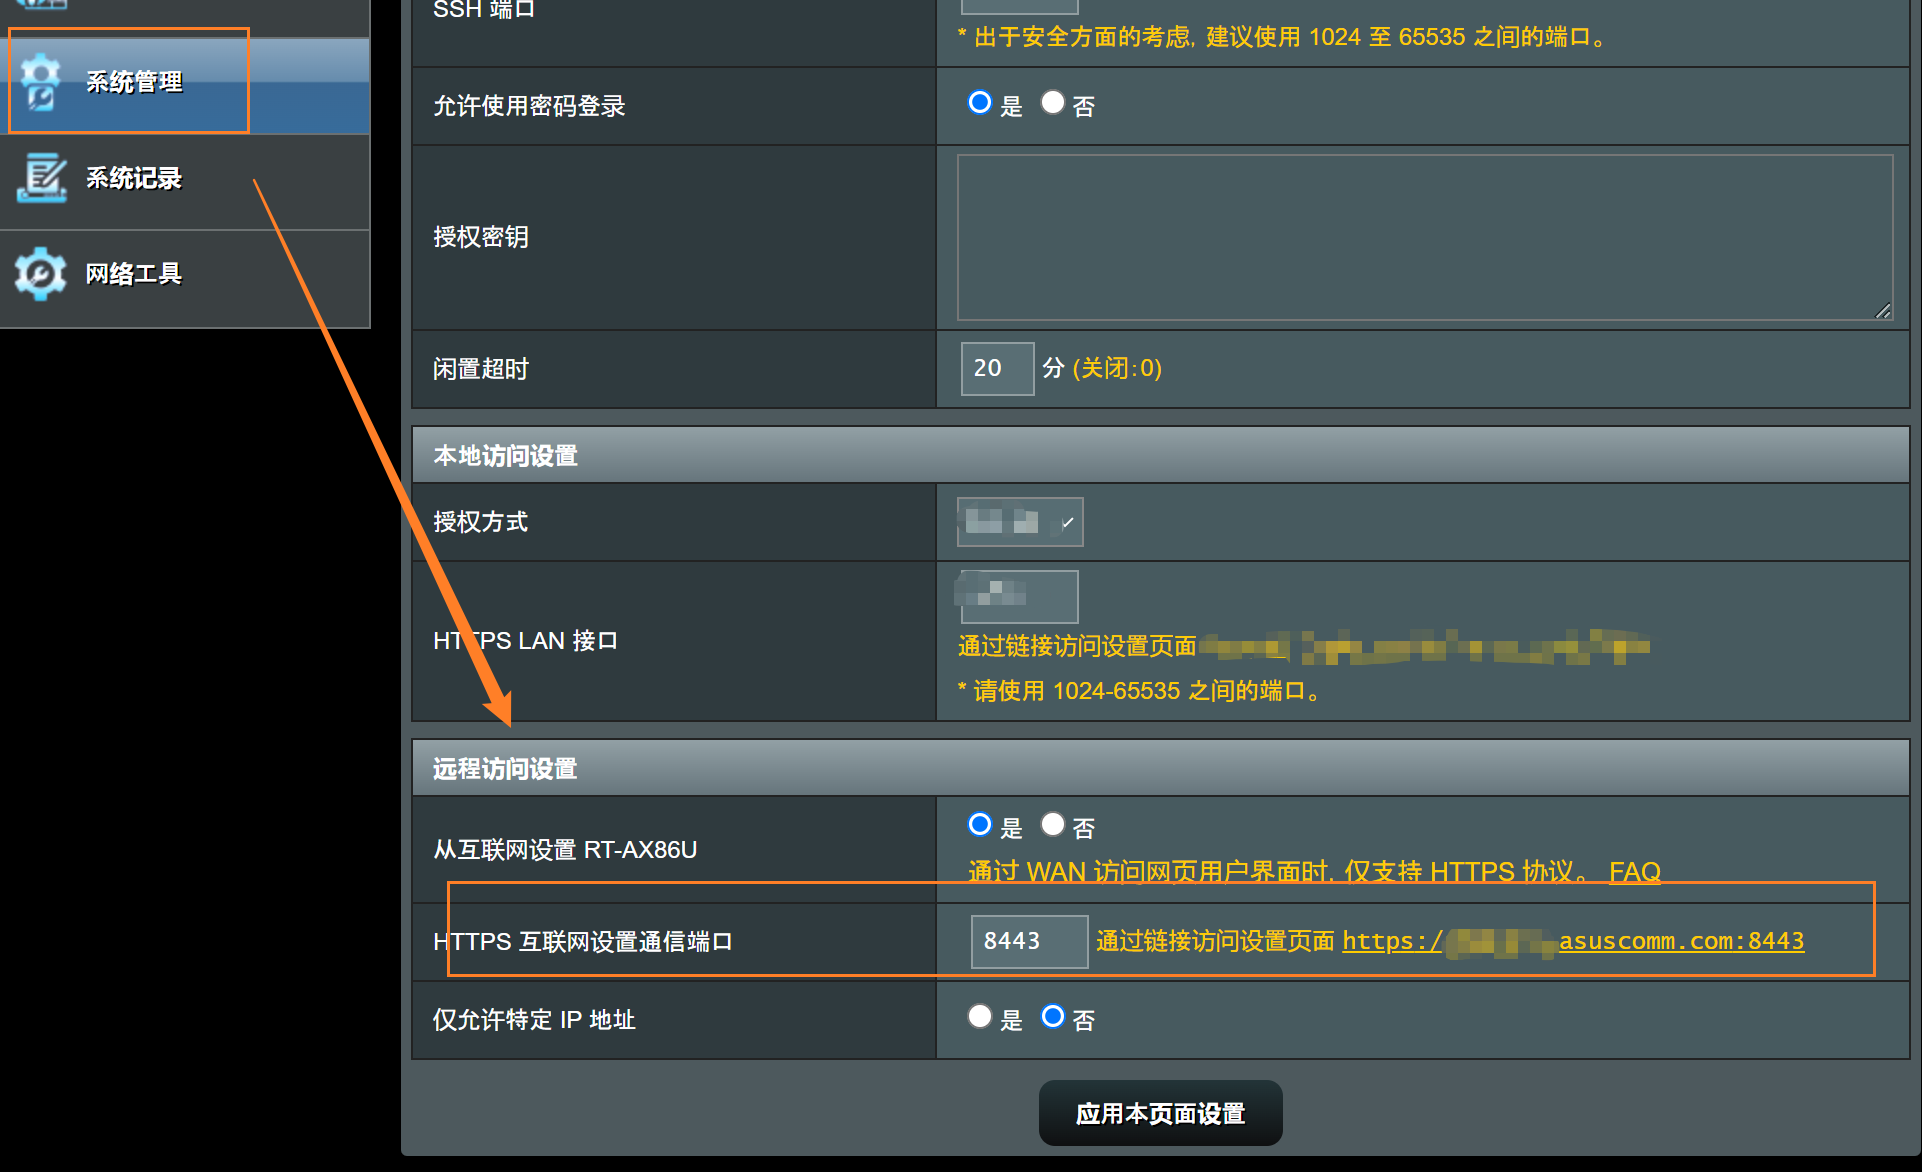
Task: Set 允许使用密码登录 to 否
Action: coord(1052,102)
